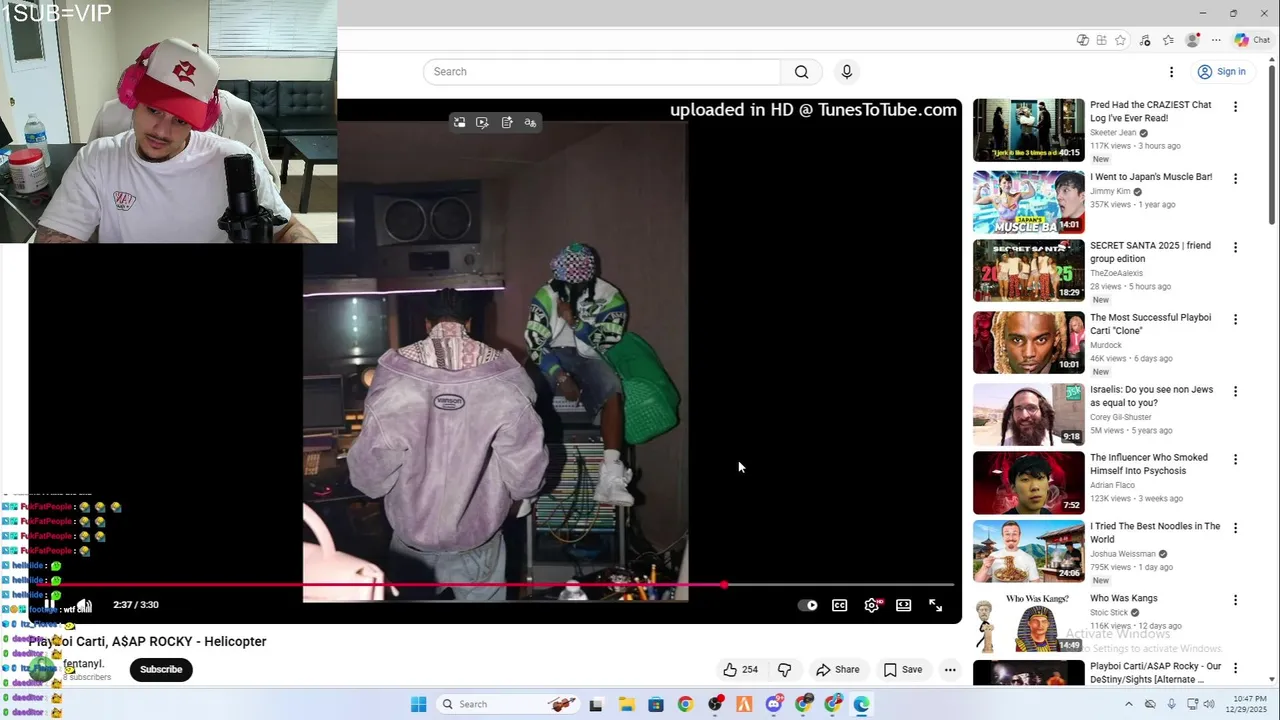Image resolution: width=1280 pixels, height=720 pixels.
Task: Open I Went to Japan's Muscle Bar! video
Action: [1151, 177]
